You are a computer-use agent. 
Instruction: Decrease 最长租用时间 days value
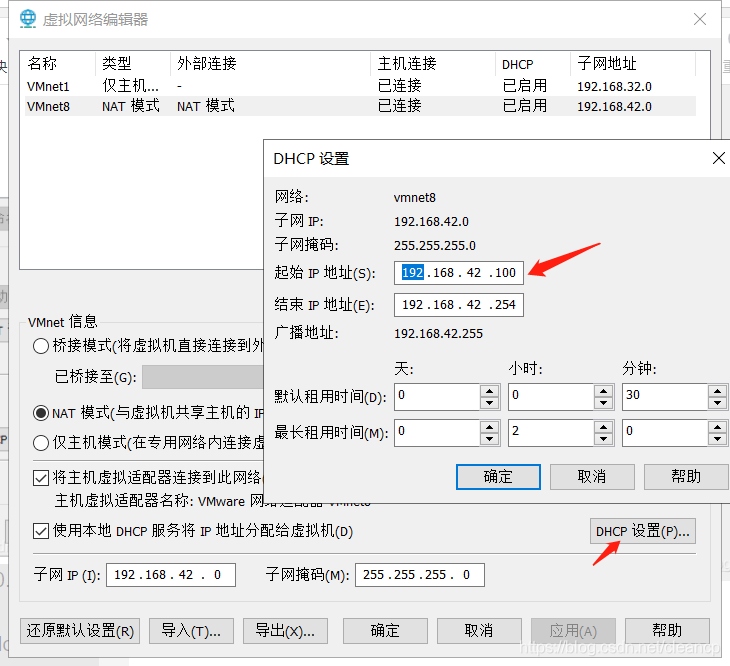click(x=489, y=439)
